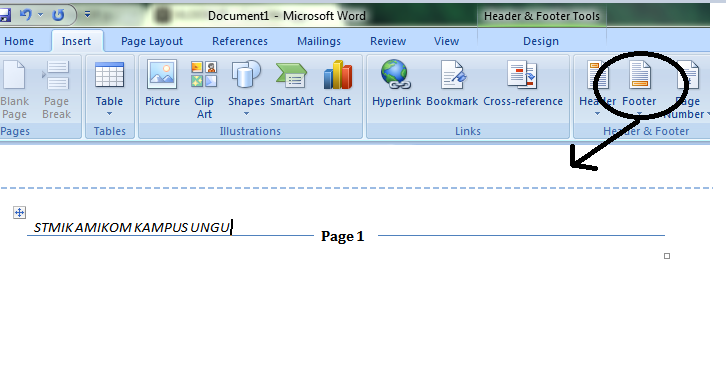
Task: Insert a Page Break
Action: pyautogui.click(x=56, y=90)
